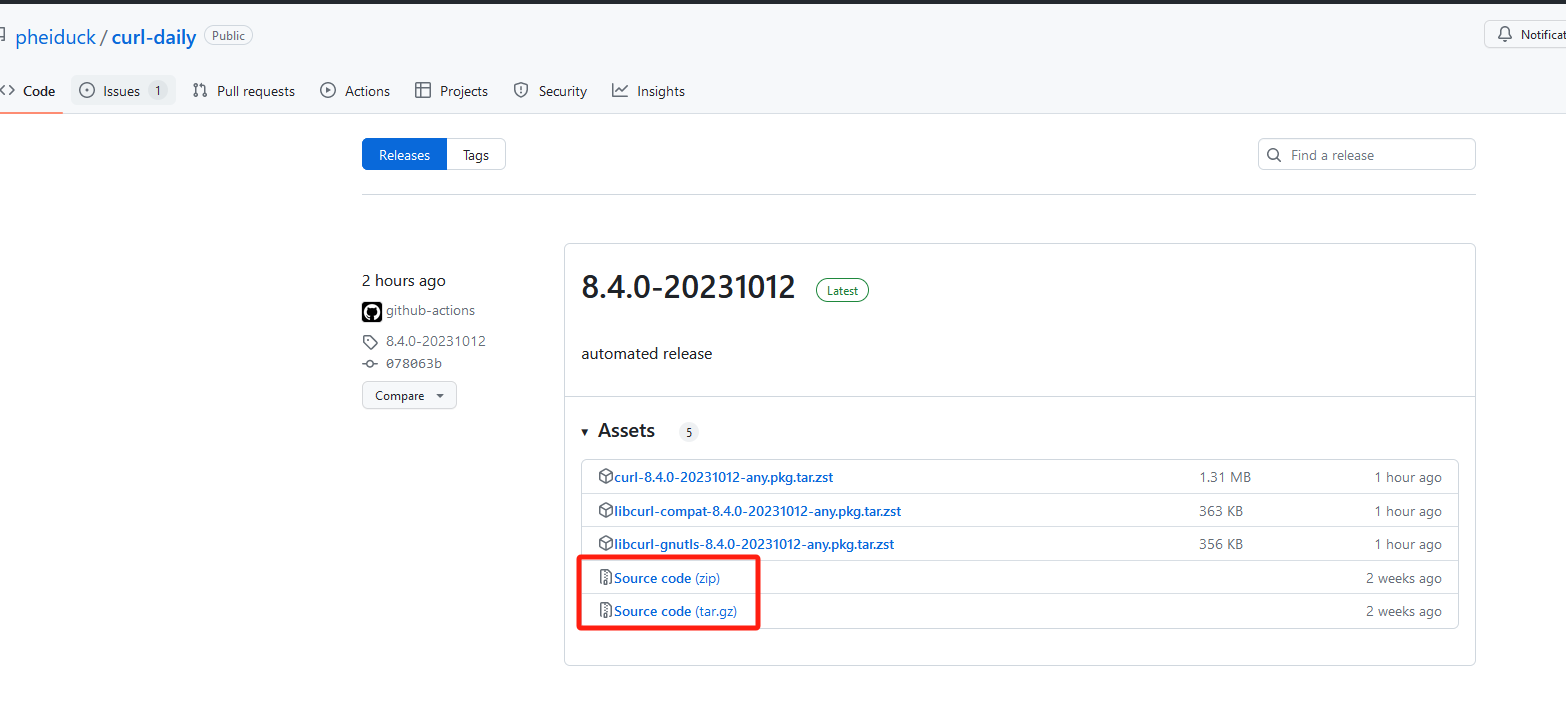Switch to the Tags view

tap(476, 155)
